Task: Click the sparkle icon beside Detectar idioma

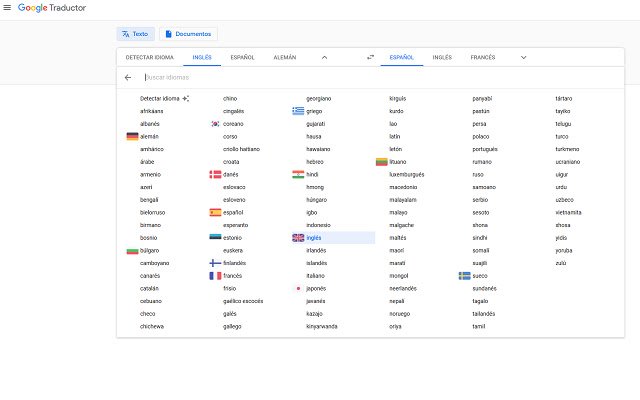Action: (x=186, y=98)
